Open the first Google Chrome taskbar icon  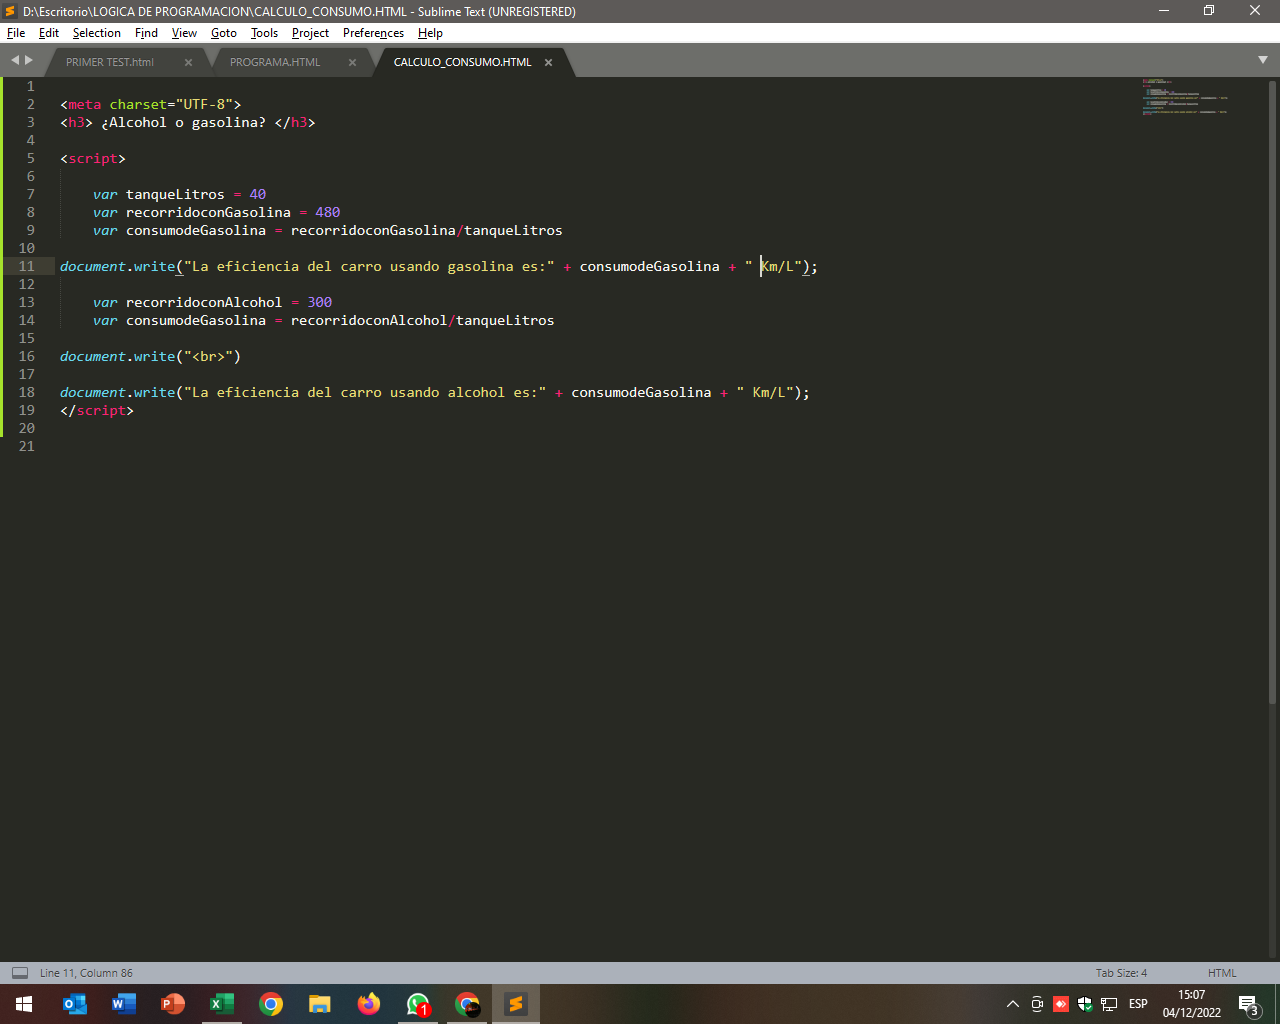271,1004
